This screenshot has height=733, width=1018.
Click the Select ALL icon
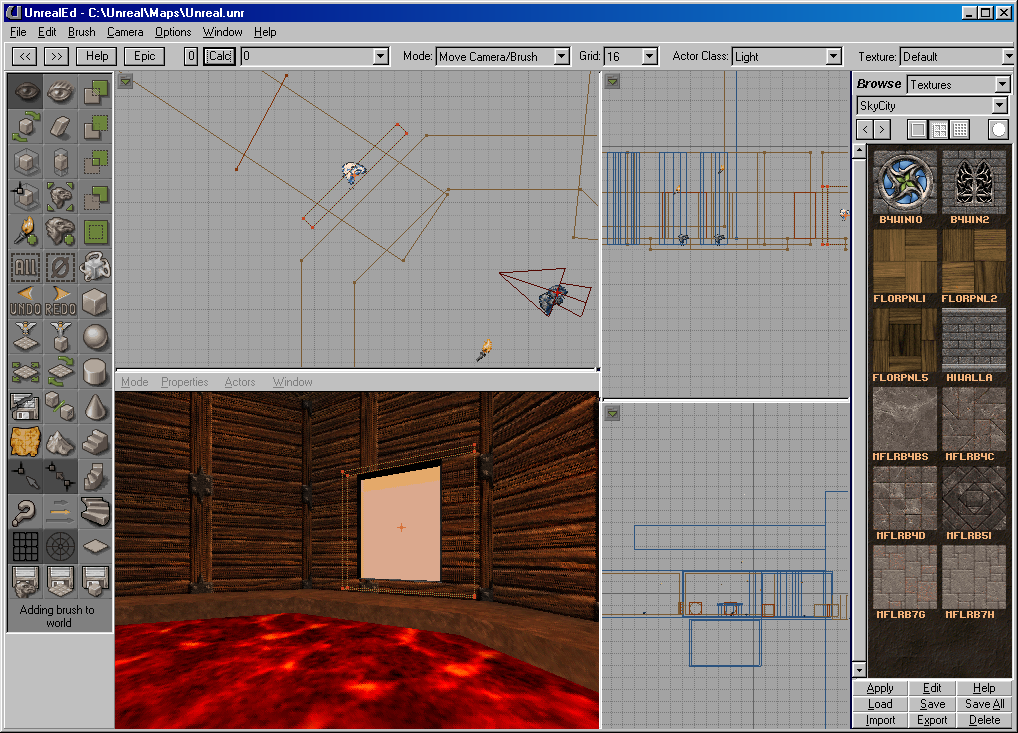click(x=26, y=267)
